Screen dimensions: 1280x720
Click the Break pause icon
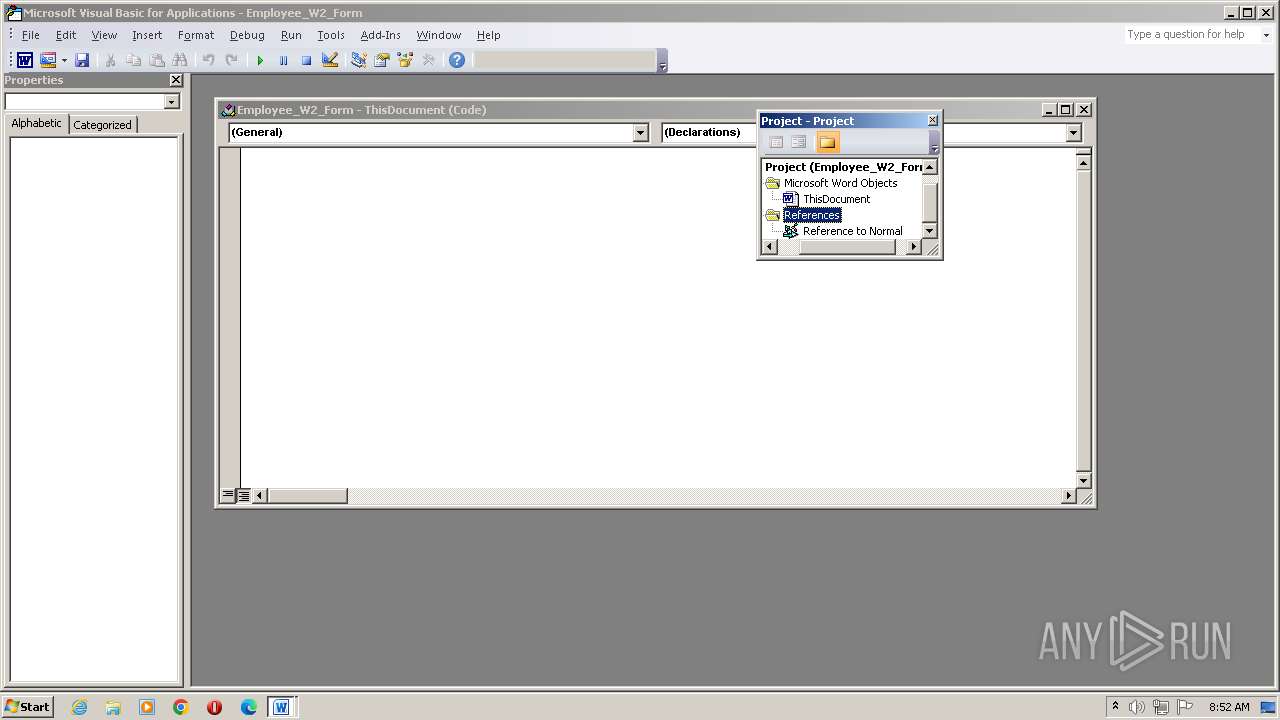(x=283, y=60)
